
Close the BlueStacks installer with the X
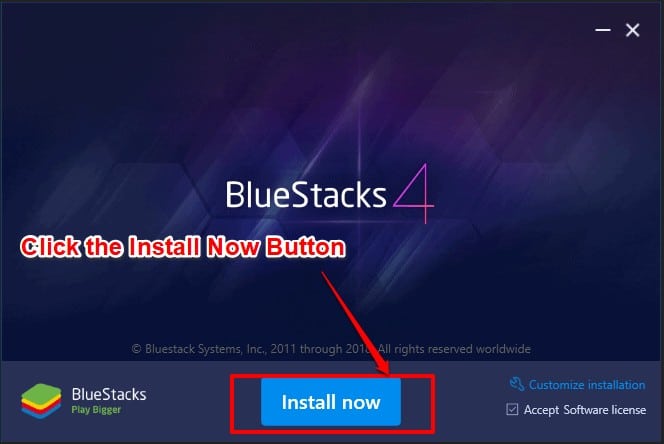pyautogui.click(x=633, y=30)
